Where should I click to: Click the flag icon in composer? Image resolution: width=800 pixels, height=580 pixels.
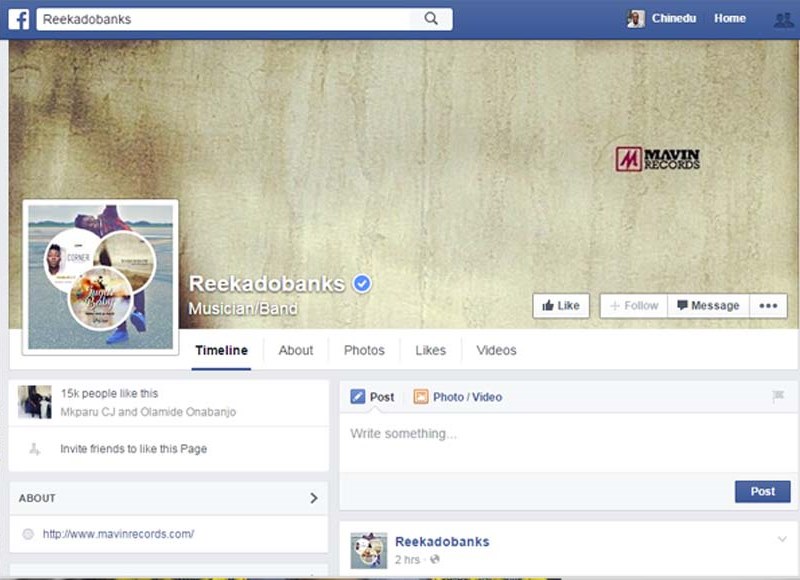778,396
